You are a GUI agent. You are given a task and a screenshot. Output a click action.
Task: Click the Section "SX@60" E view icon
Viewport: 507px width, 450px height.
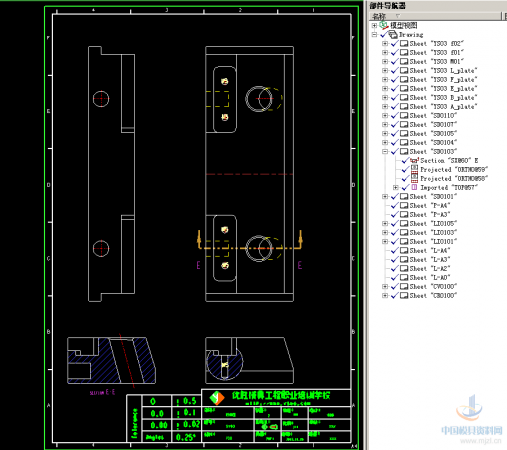click(414, 160)
